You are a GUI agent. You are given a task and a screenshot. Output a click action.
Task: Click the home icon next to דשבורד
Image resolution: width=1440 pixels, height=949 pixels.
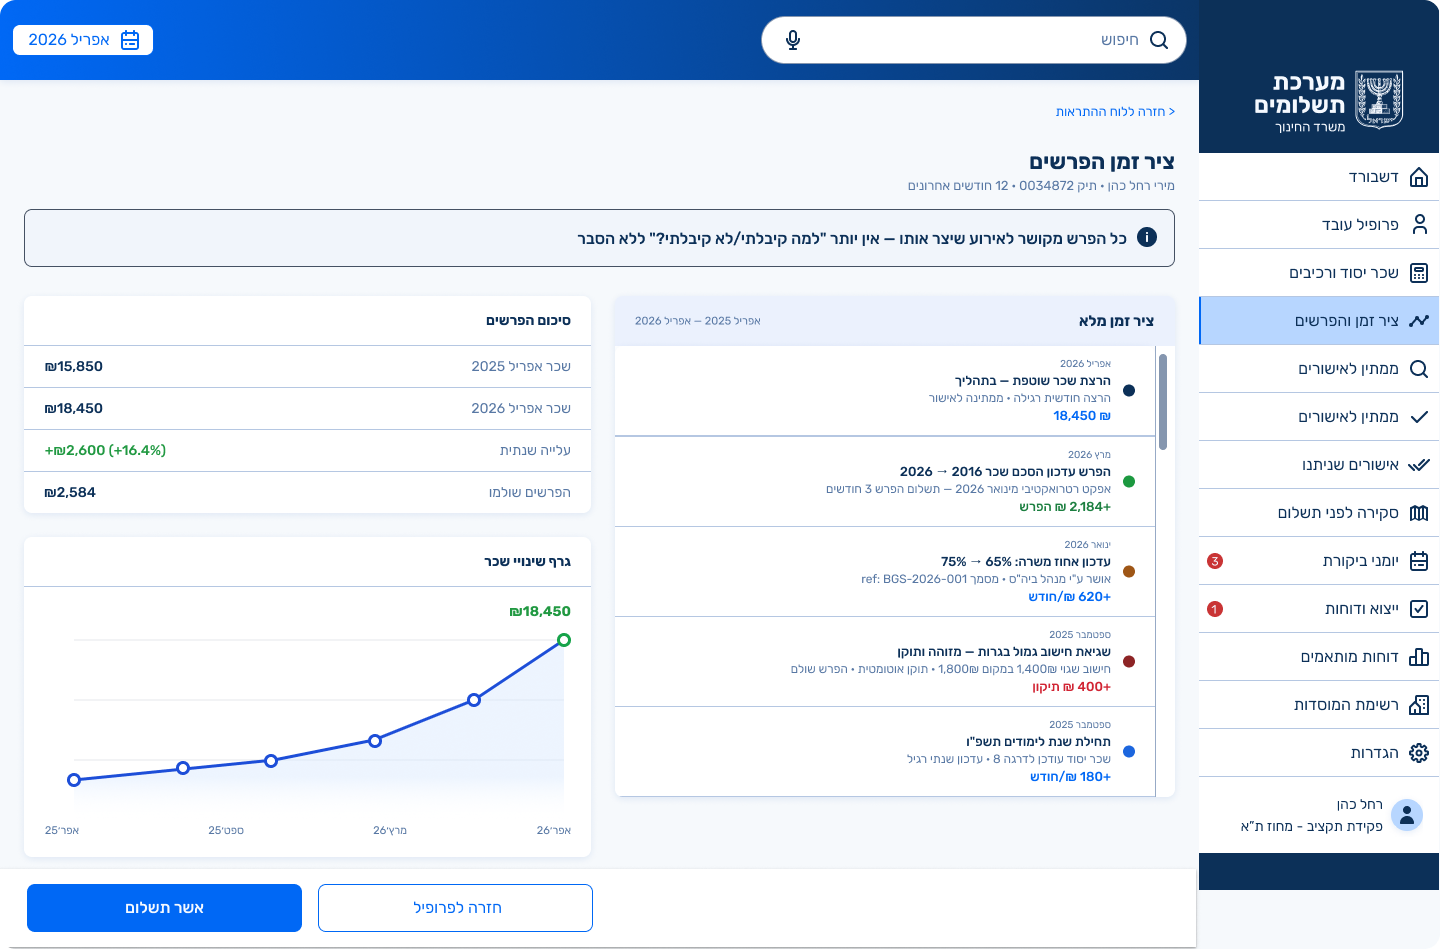(x=1419, y=177)
